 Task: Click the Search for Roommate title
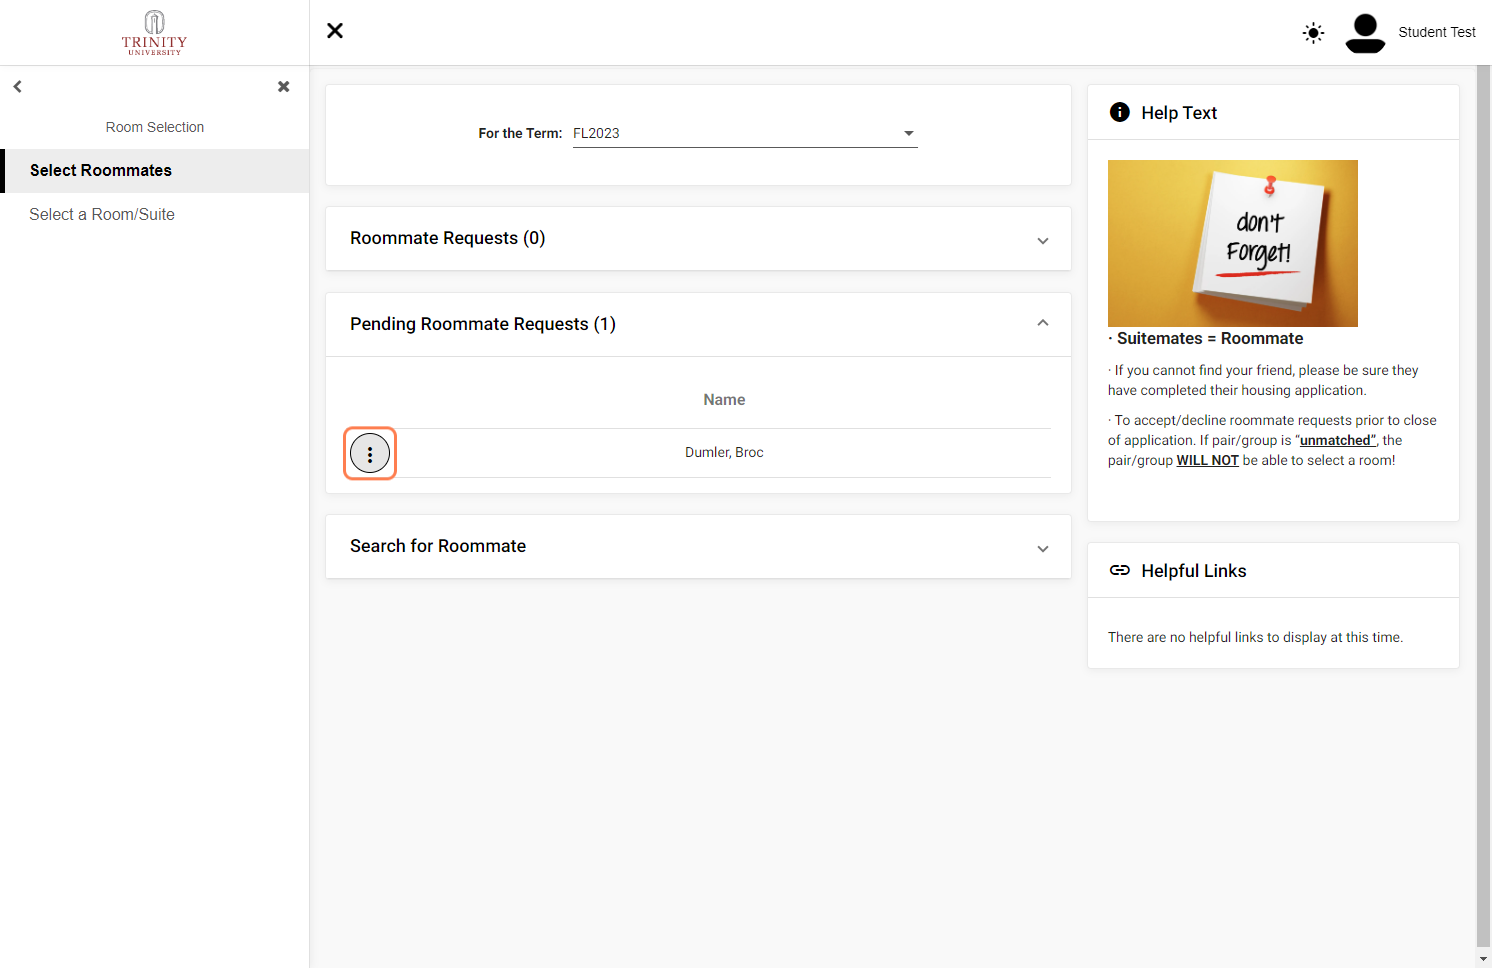[438, 546]
